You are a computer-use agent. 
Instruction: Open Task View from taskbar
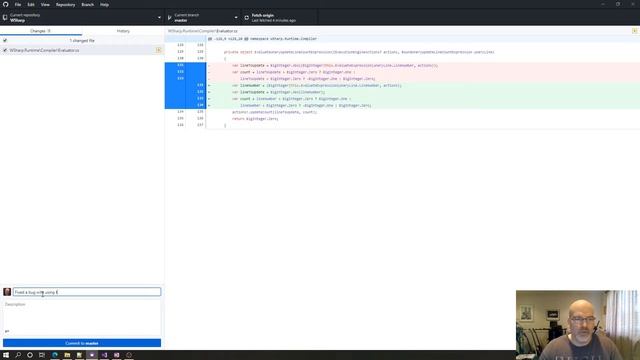point(42,355)
